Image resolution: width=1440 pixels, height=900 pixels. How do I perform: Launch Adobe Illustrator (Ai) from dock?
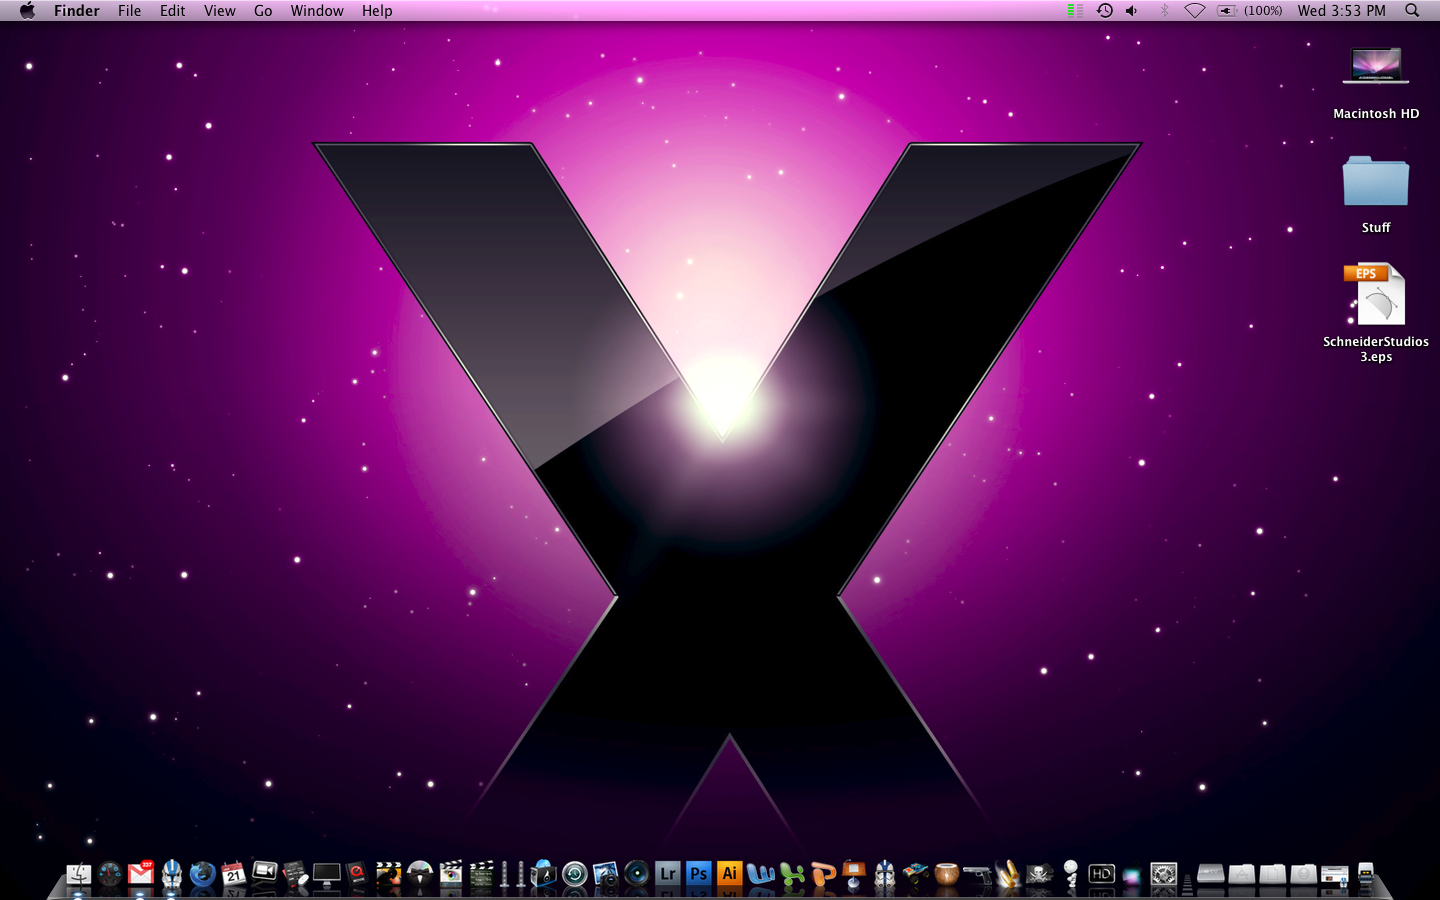[x=729, y=874]
